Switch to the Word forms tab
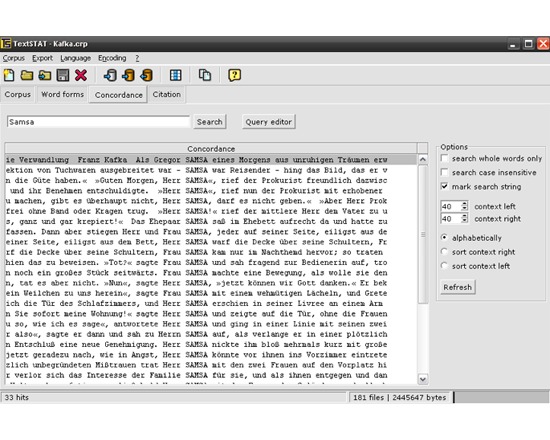 [x=62, y=94]
